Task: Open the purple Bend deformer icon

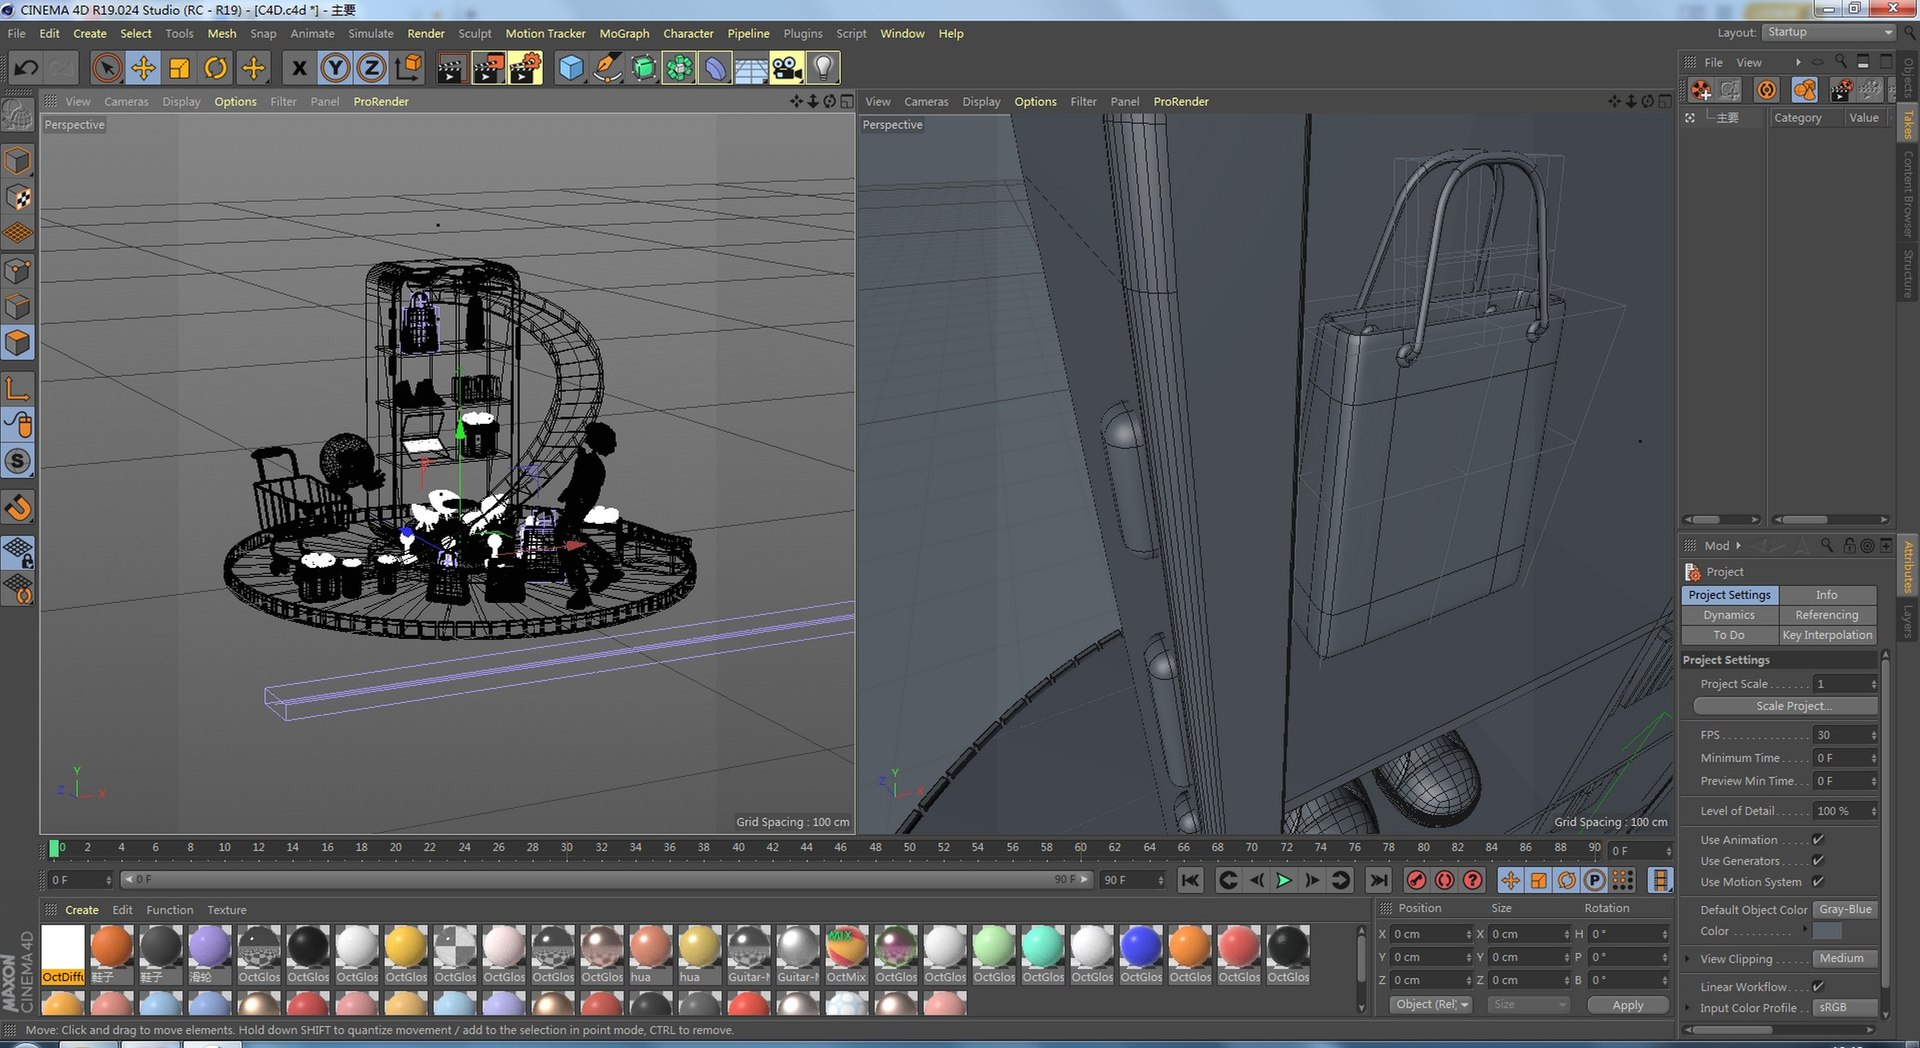Action: coord(715,68)
